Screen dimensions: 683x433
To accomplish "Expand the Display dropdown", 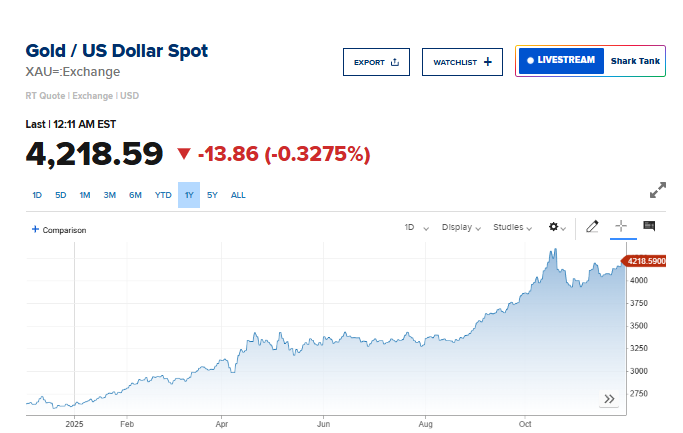I will coord(463,228).
